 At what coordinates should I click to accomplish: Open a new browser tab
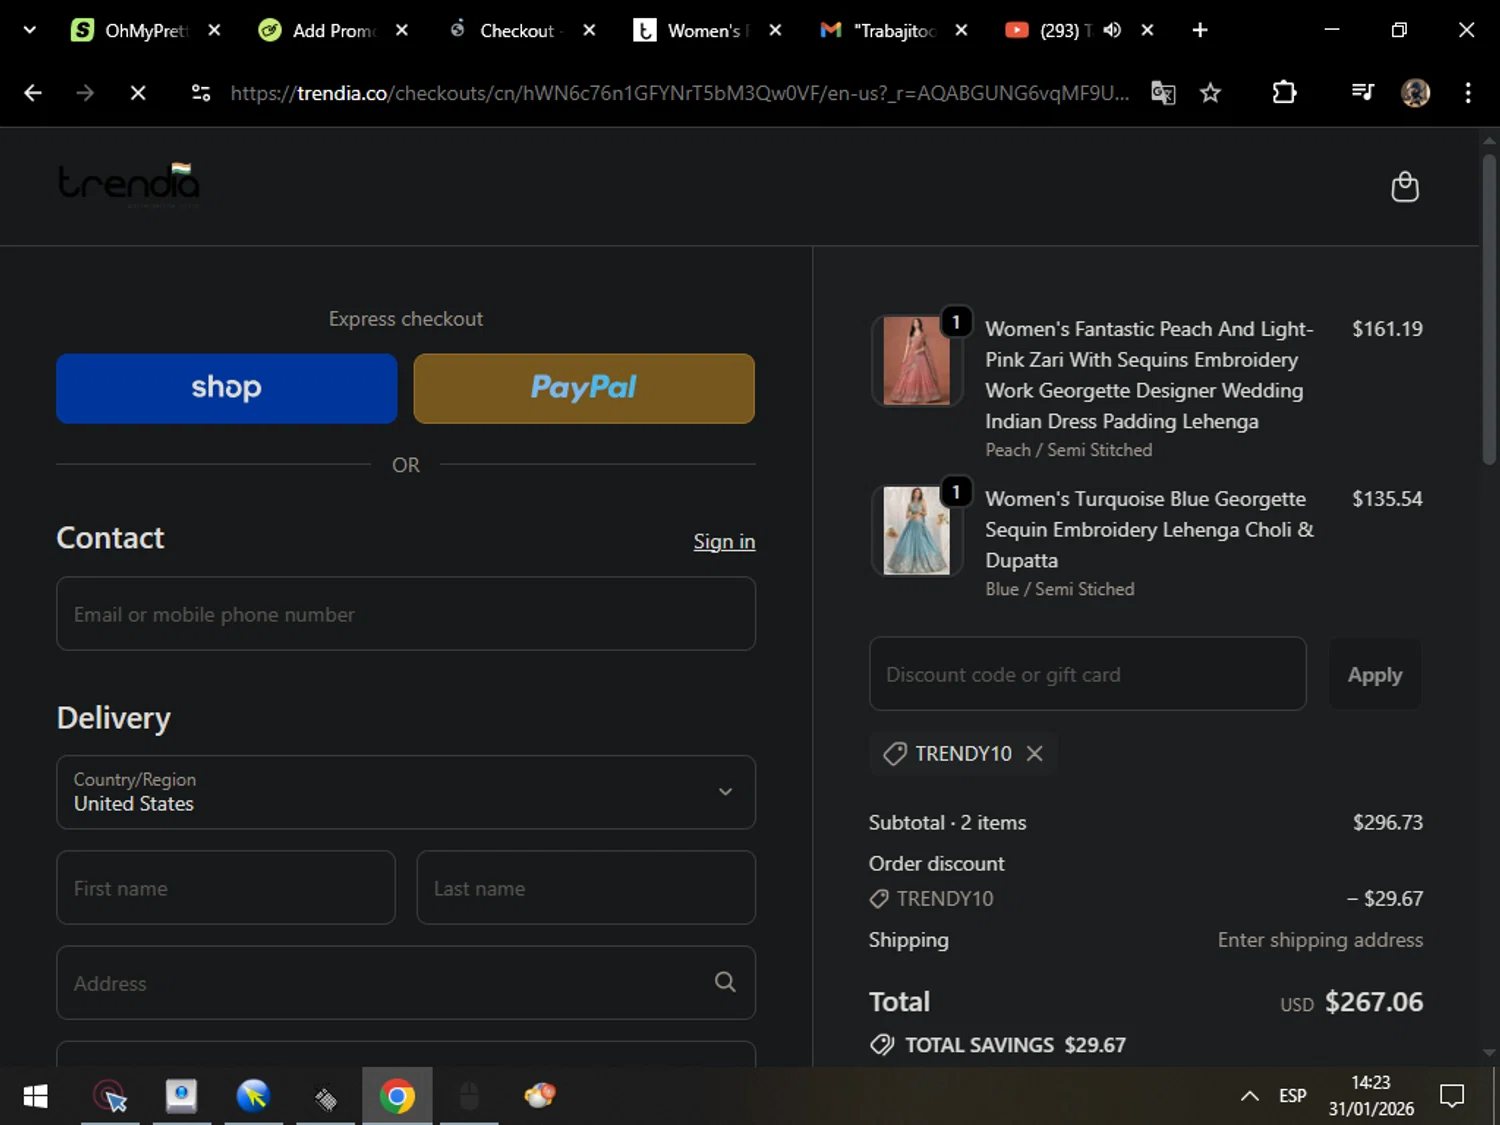[1200, 30]
